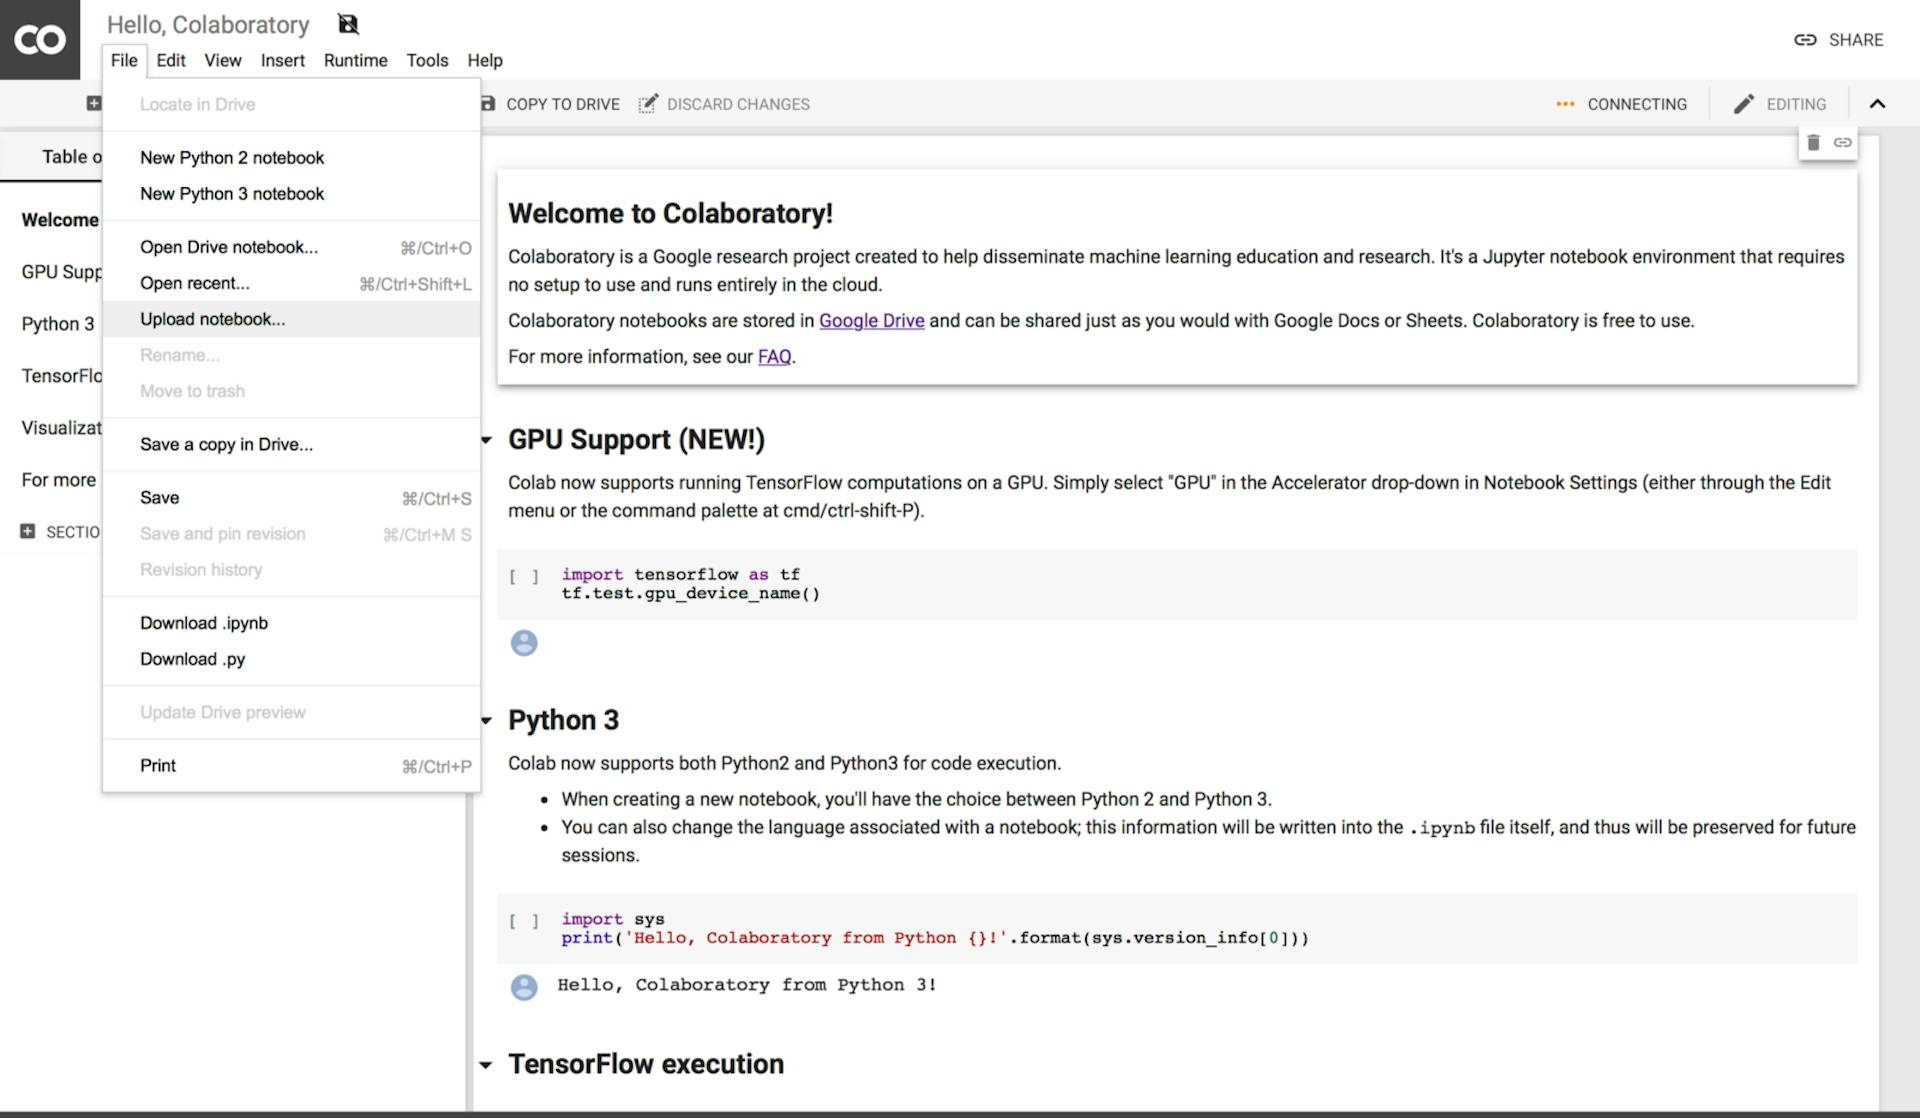Delete the Welcome cell via trash icon
Image resolution: width=1920 pixels, height=1118 pixels.
(x=1814, y=142)
